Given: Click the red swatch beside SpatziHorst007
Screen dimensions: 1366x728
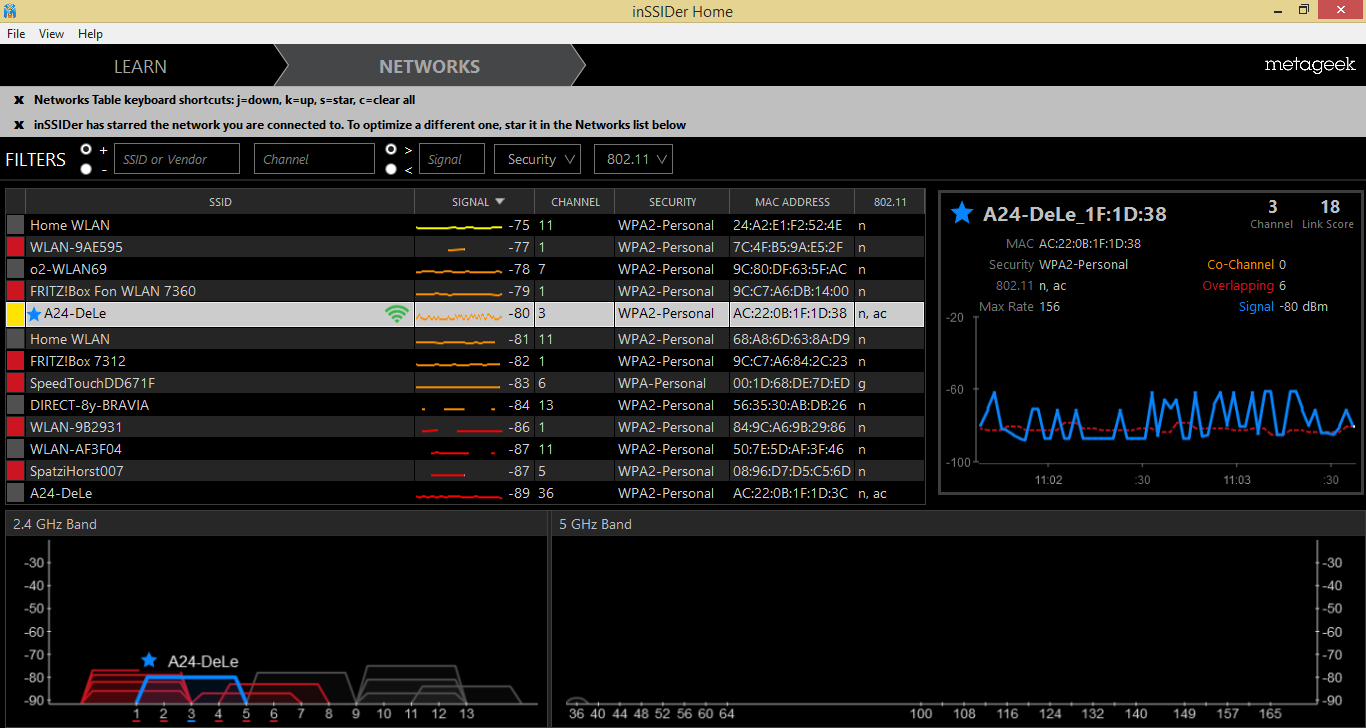Looking at the screenshot, I should click(15, 471).
